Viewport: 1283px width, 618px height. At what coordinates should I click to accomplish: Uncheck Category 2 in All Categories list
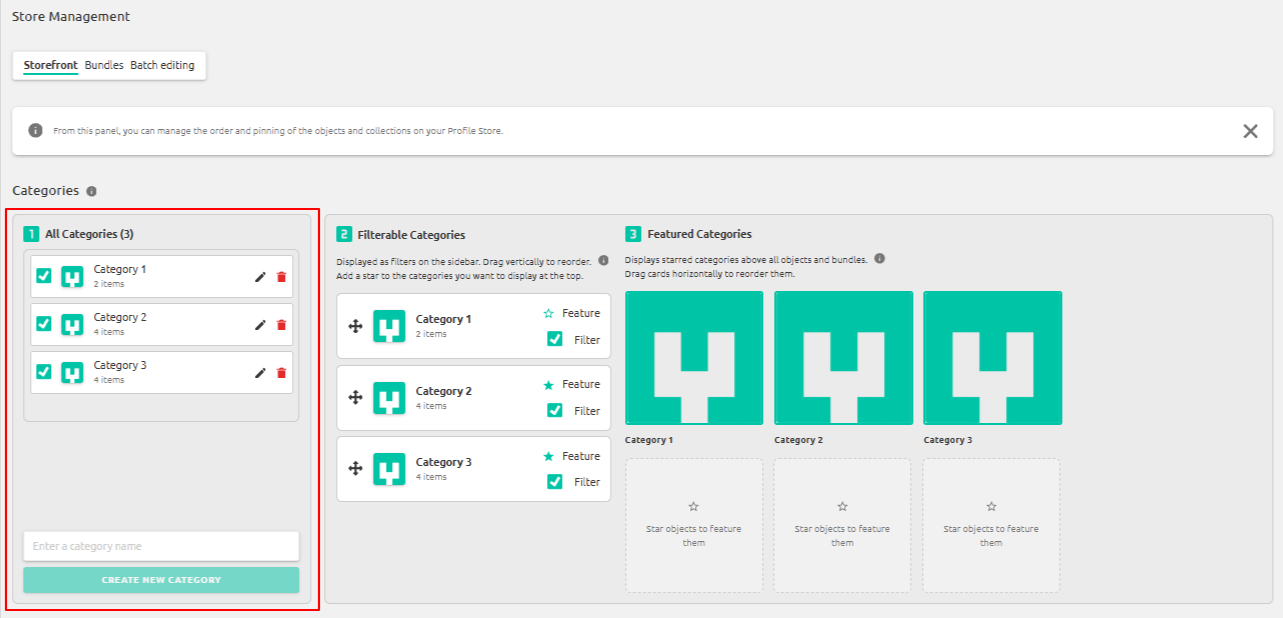pos(44,324)
